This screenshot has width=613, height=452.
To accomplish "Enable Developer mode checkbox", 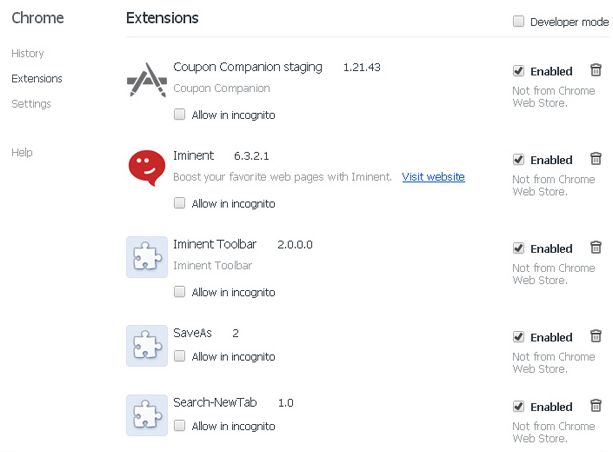I will tap(518, 21).
